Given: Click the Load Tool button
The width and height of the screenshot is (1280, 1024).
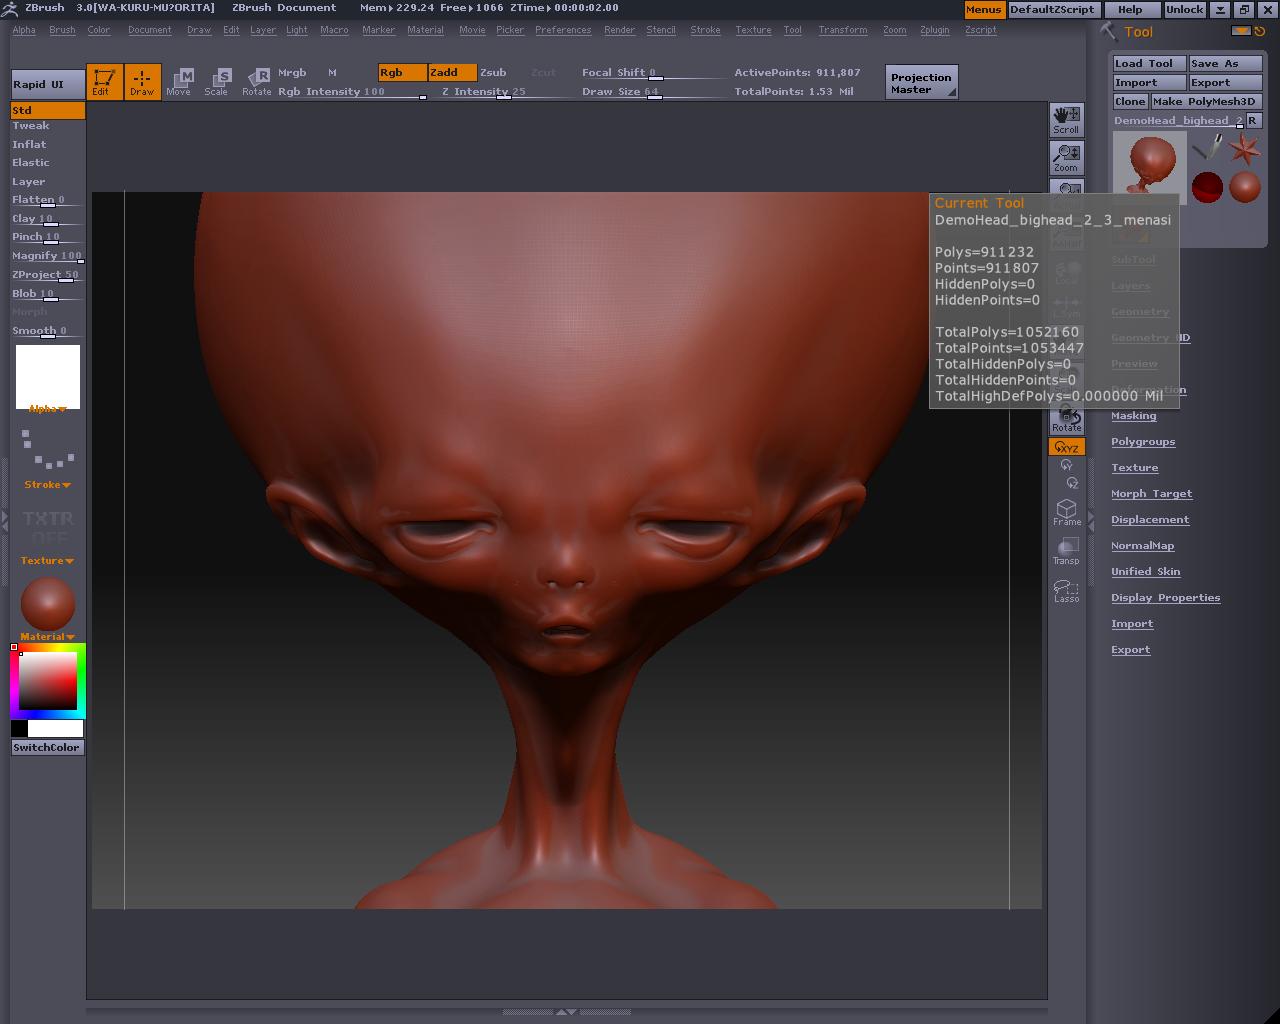Looking at the screenshot, I should tap(1150, 63).
